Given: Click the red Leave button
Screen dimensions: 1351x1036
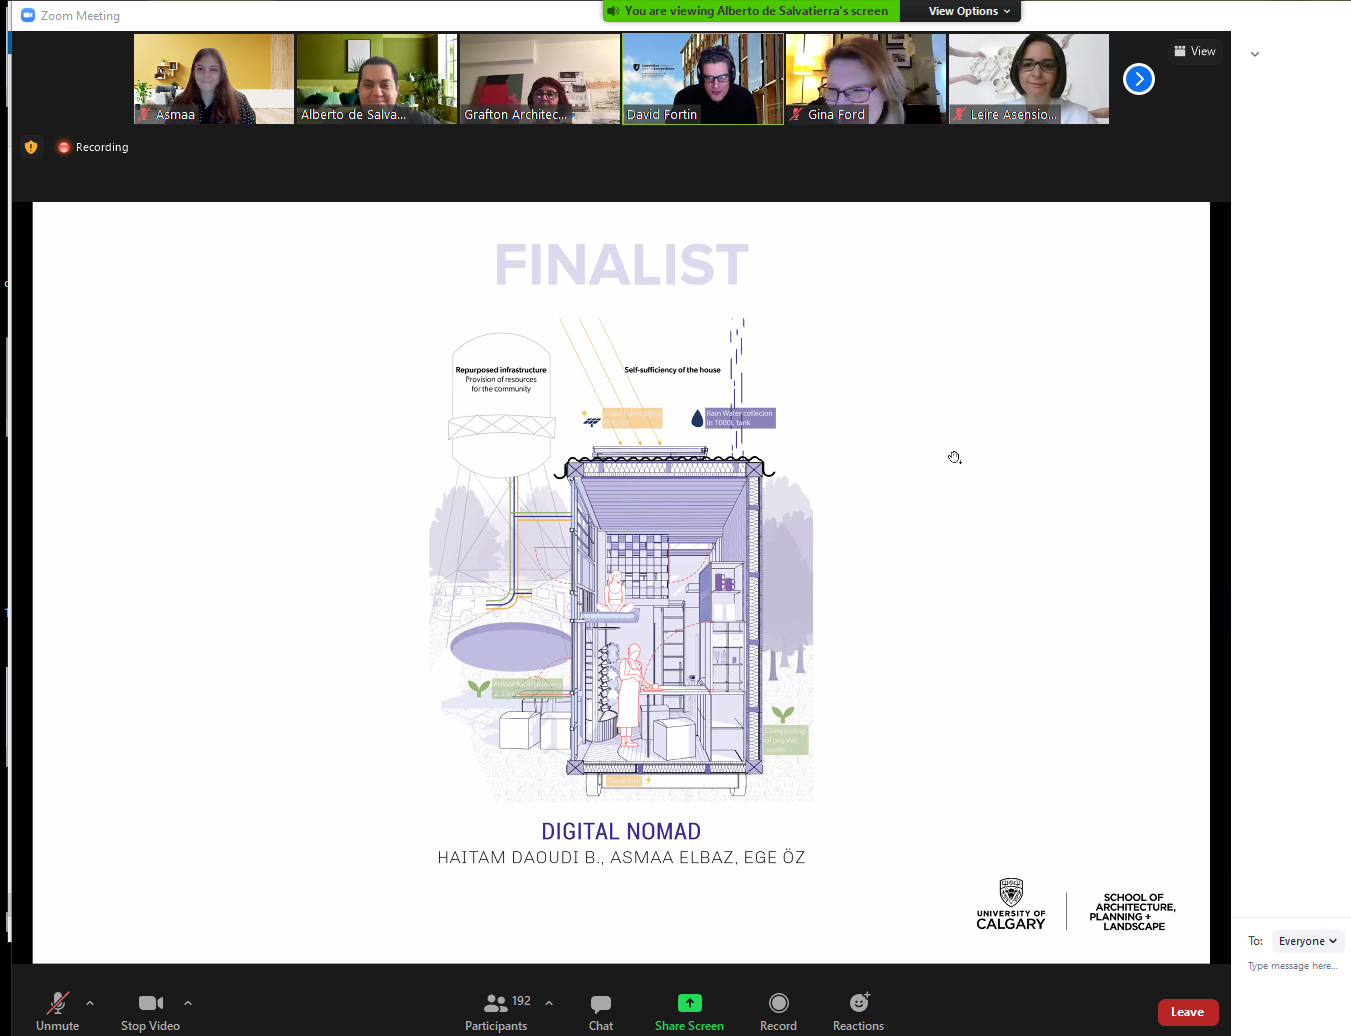Looking at the screenshot, I should (x=1187, y=1012).
